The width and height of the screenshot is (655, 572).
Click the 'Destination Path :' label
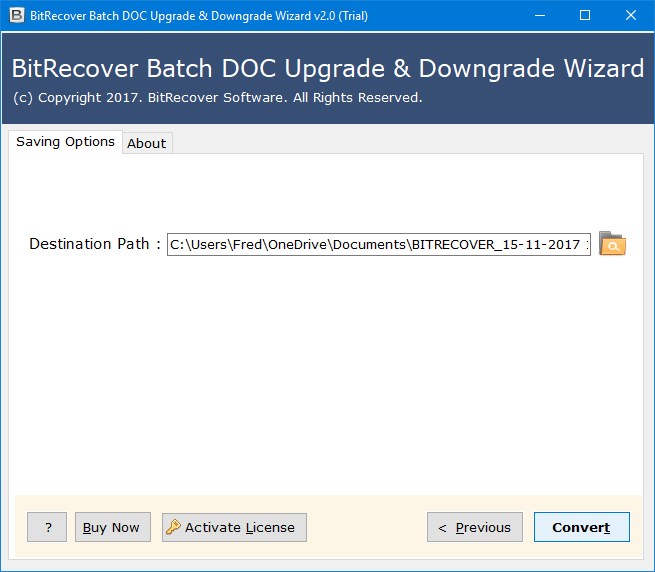click(95, 244)
